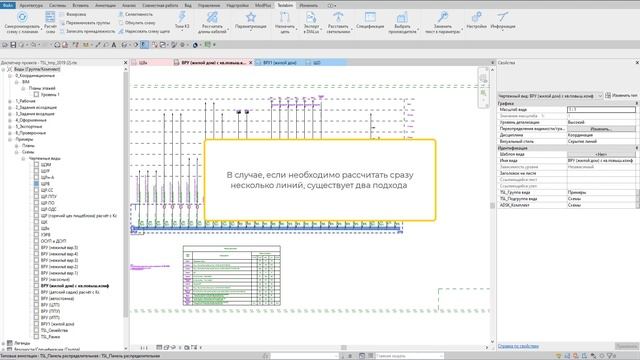Viewport: 640px width, 360px height.
Task: Click Перенумеровать группы in the ribbon
Action: tap(84, 23)
